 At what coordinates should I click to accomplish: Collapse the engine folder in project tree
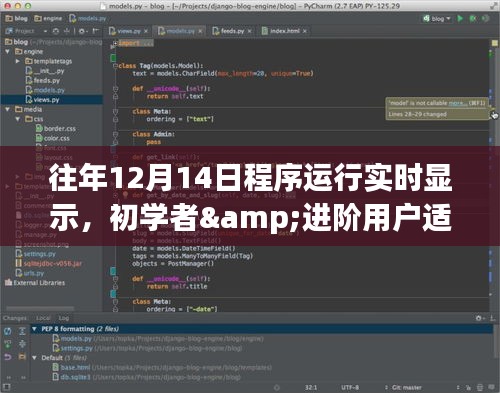click(8, 52)
